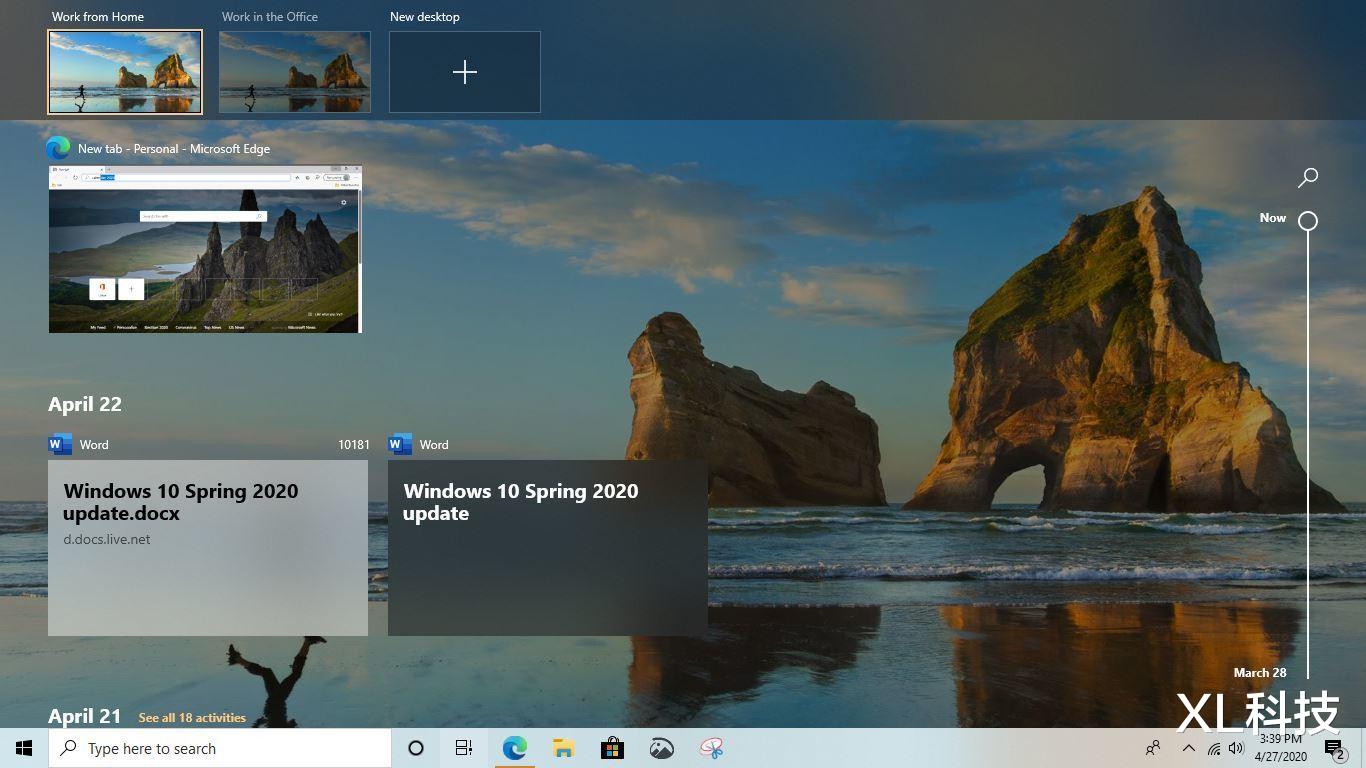Screen dimensions: 1366x768
Task: Open Microsoft Edge from the taskbar
Action: click(514, 748)
